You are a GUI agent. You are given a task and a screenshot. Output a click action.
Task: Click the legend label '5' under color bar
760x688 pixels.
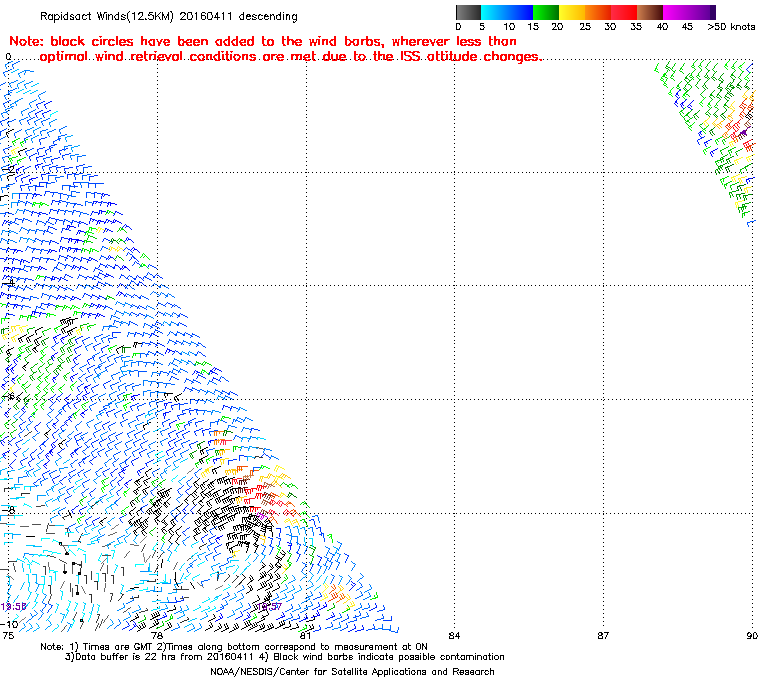(x=482, y=27)
